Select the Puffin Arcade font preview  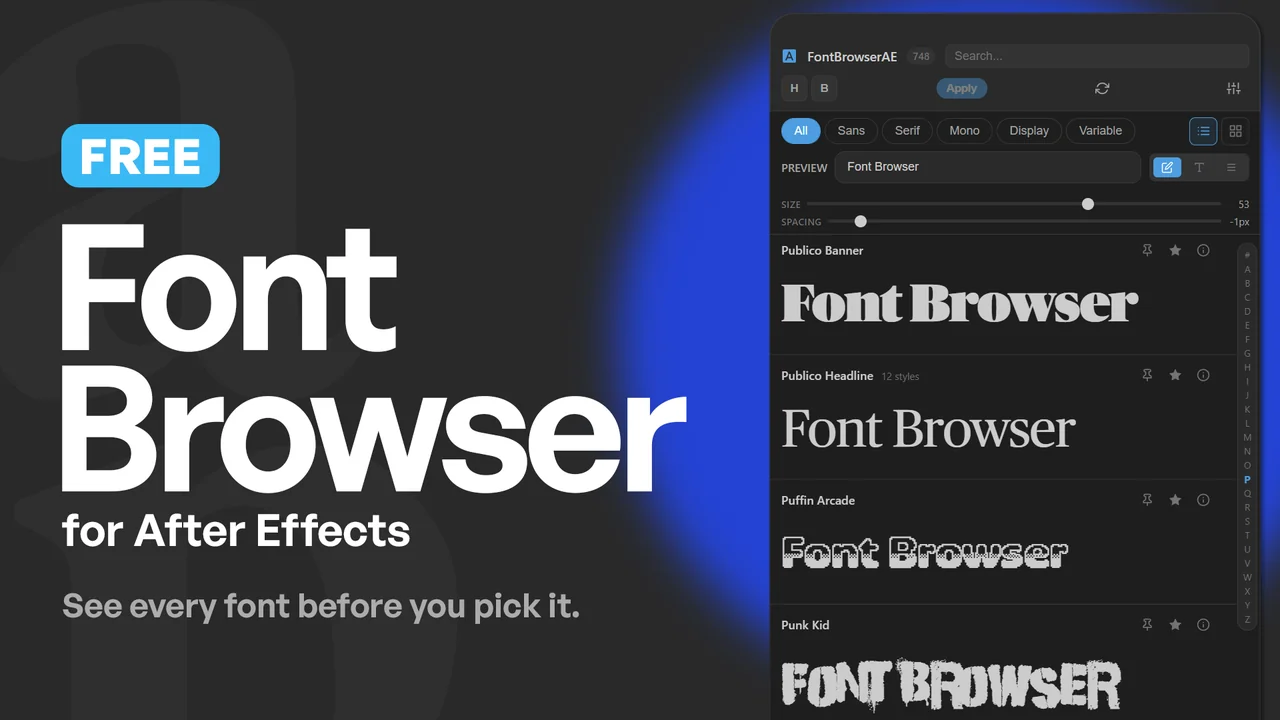[925, 553]
